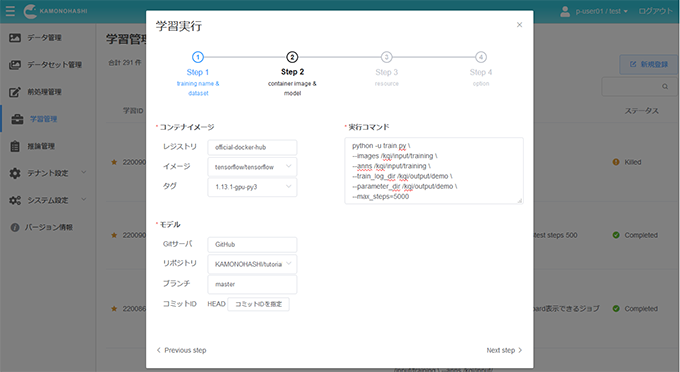Go to Next step
This screenshot has height=372, width=680.
click(x=504, y=350)
